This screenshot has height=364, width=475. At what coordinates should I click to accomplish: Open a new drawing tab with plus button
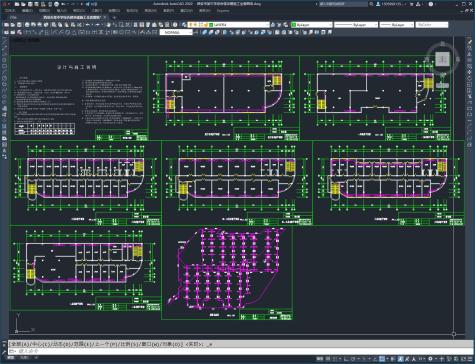pyautogui.click(x=114, y=17)
